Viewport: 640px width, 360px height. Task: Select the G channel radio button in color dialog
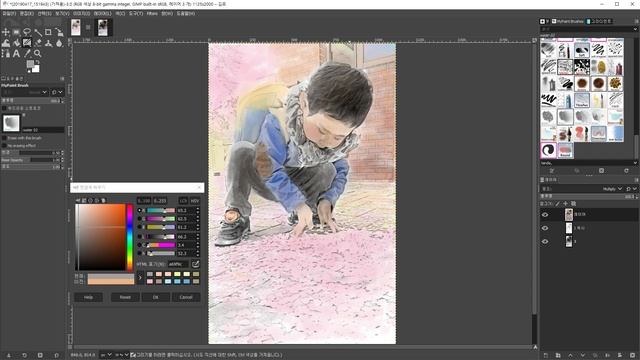tap(140, 219)
